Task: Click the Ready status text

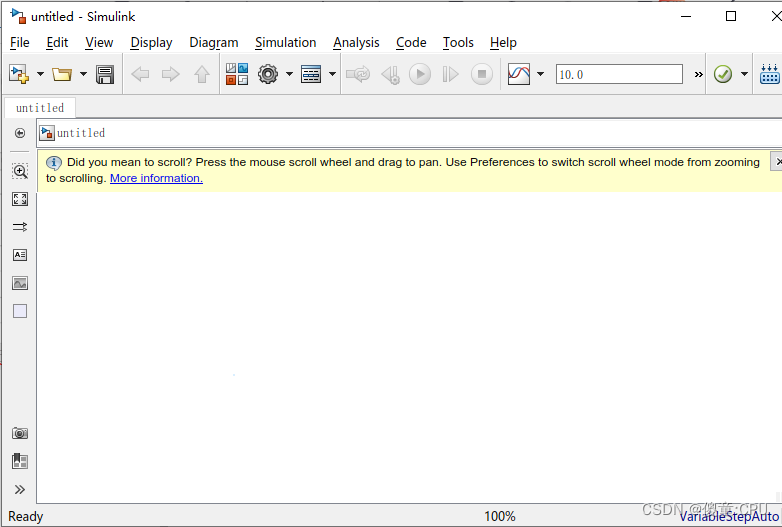Action: coord(25,516)
